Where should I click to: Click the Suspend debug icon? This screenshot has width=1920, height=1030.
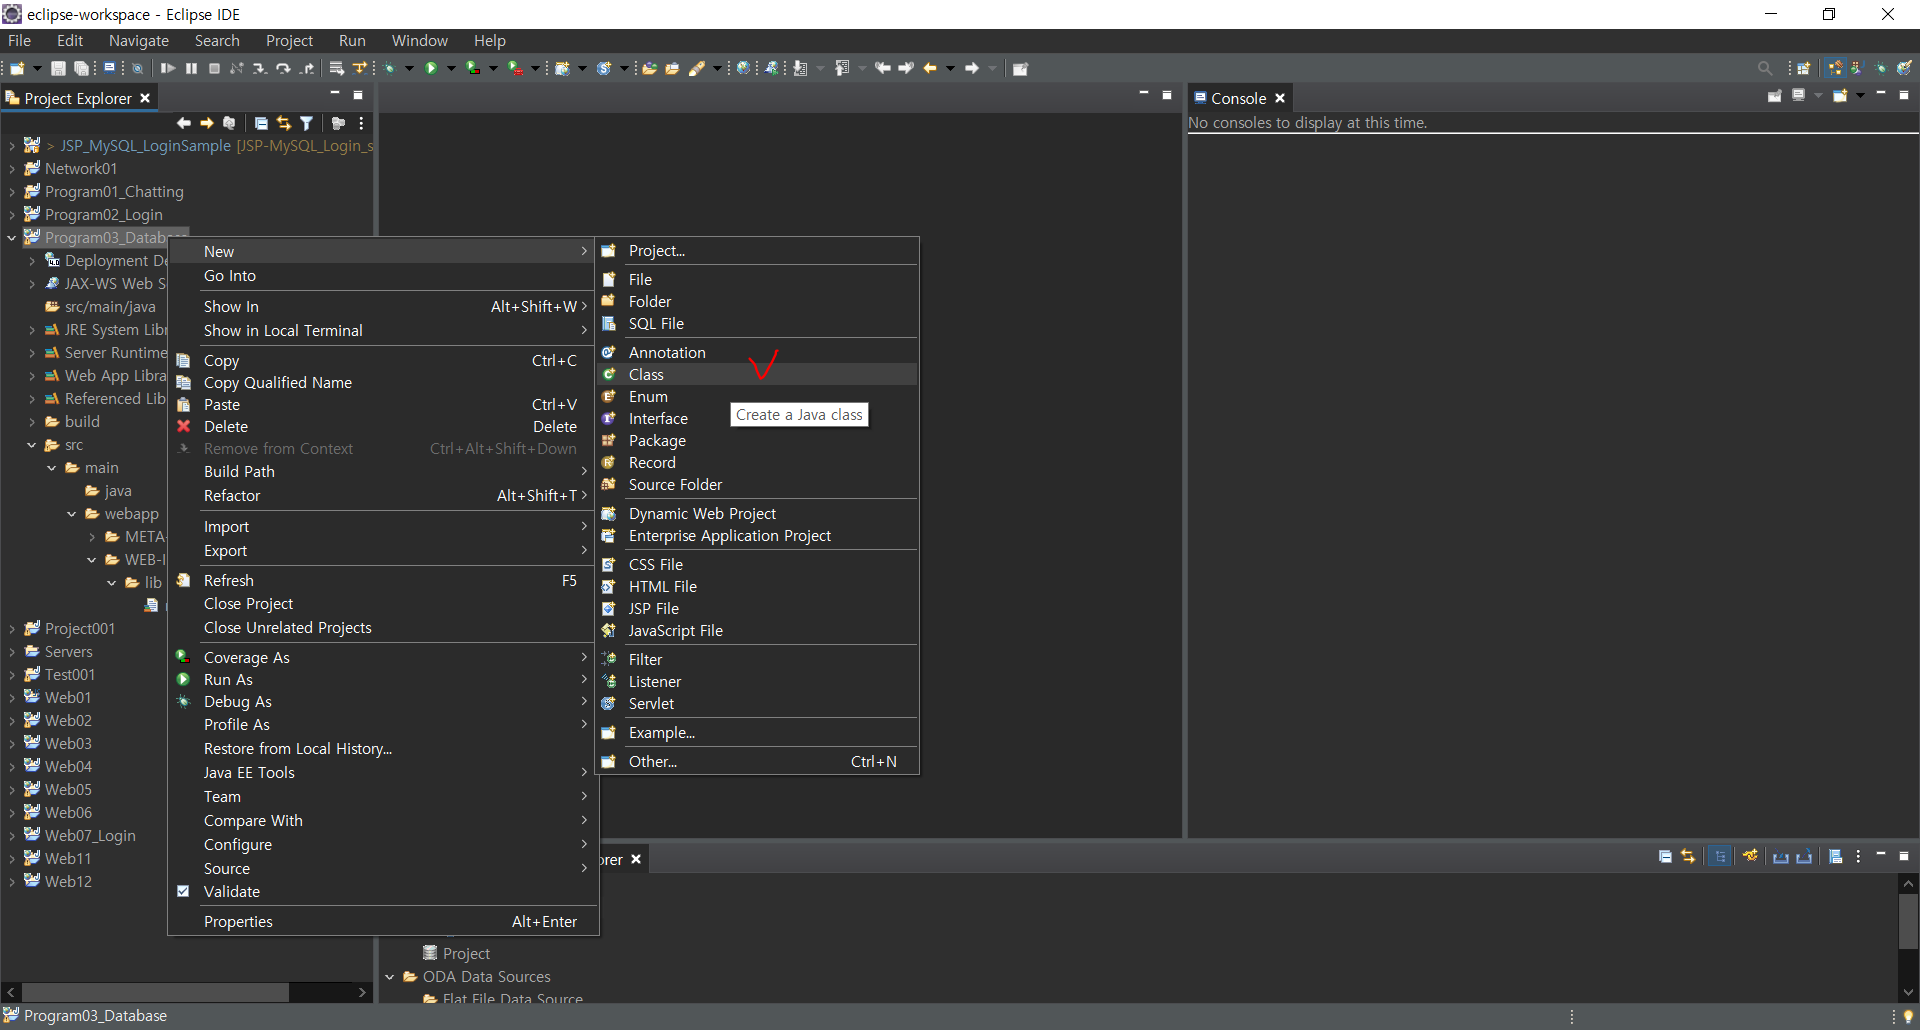[x=191, y=69]
